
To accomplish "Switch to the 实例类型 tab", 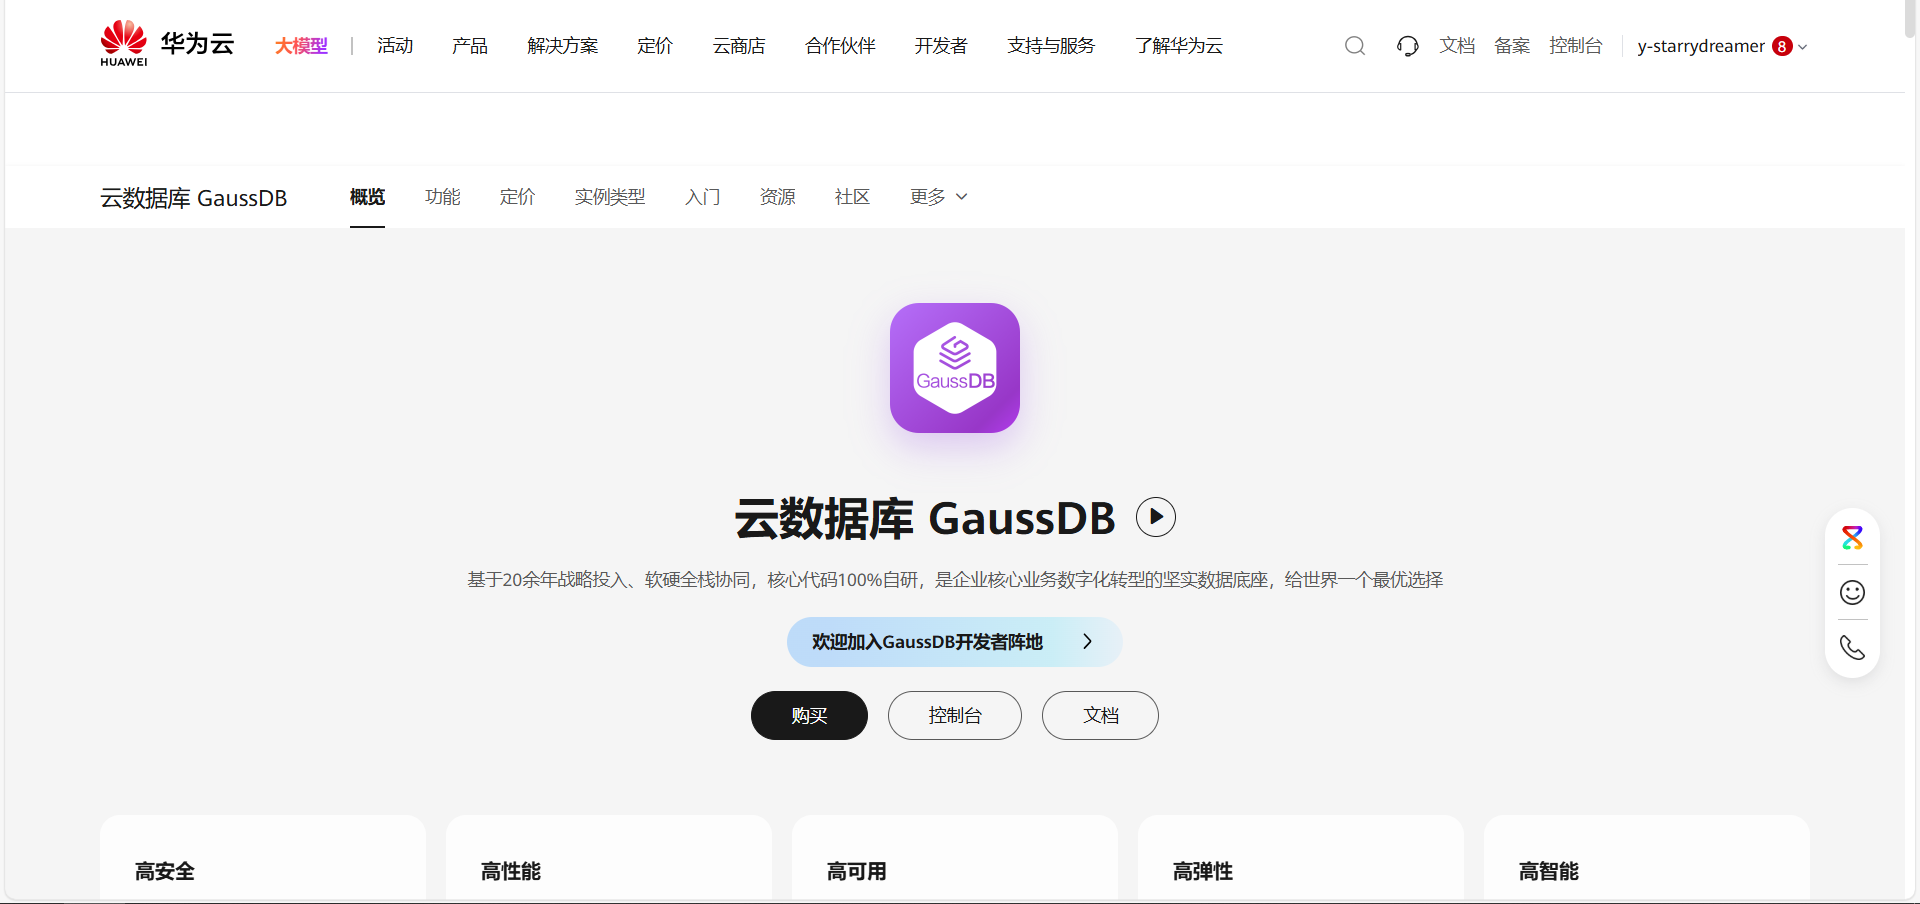I will (610, 197).
